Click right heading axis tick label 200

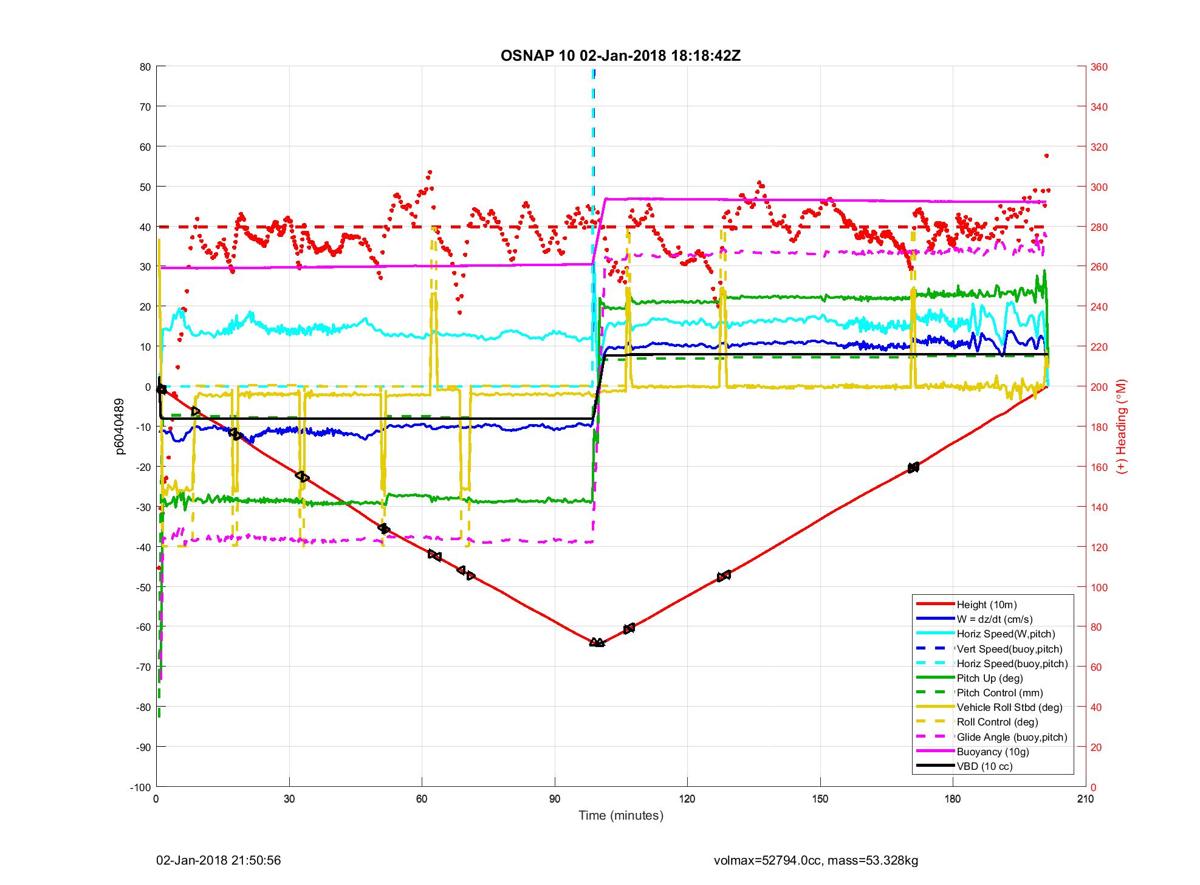pyautogui.click(x=1099, y=387)
